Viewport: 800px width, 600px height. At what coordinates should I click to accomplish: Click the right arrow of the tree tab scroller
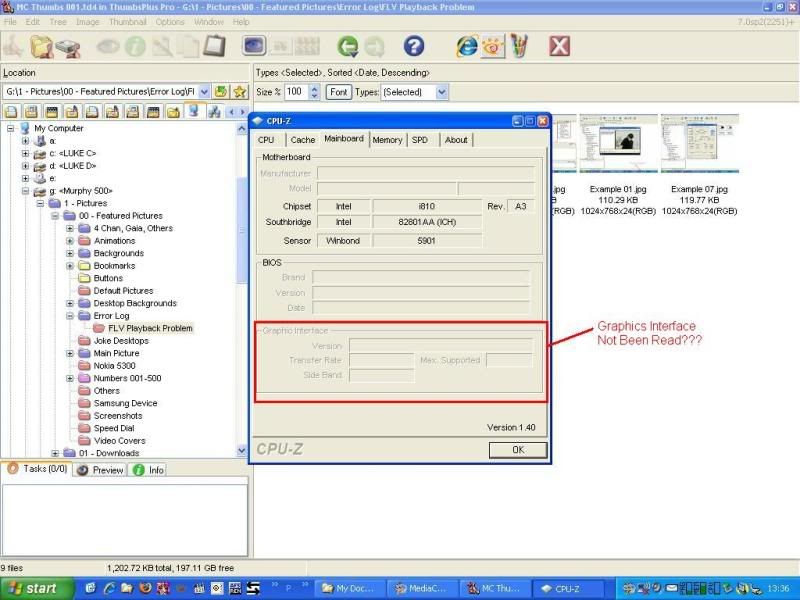242,112
